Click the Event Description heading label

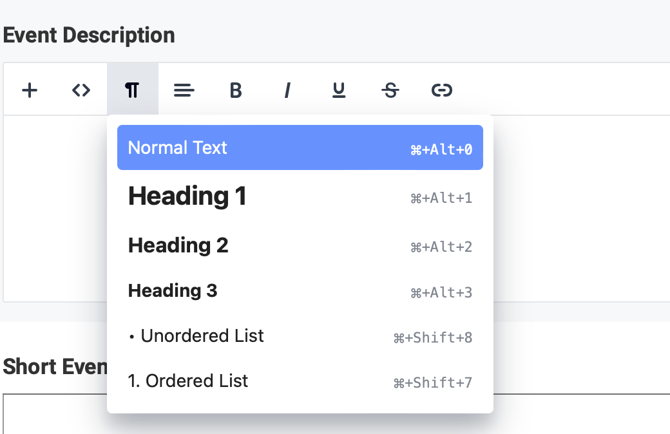89,35
